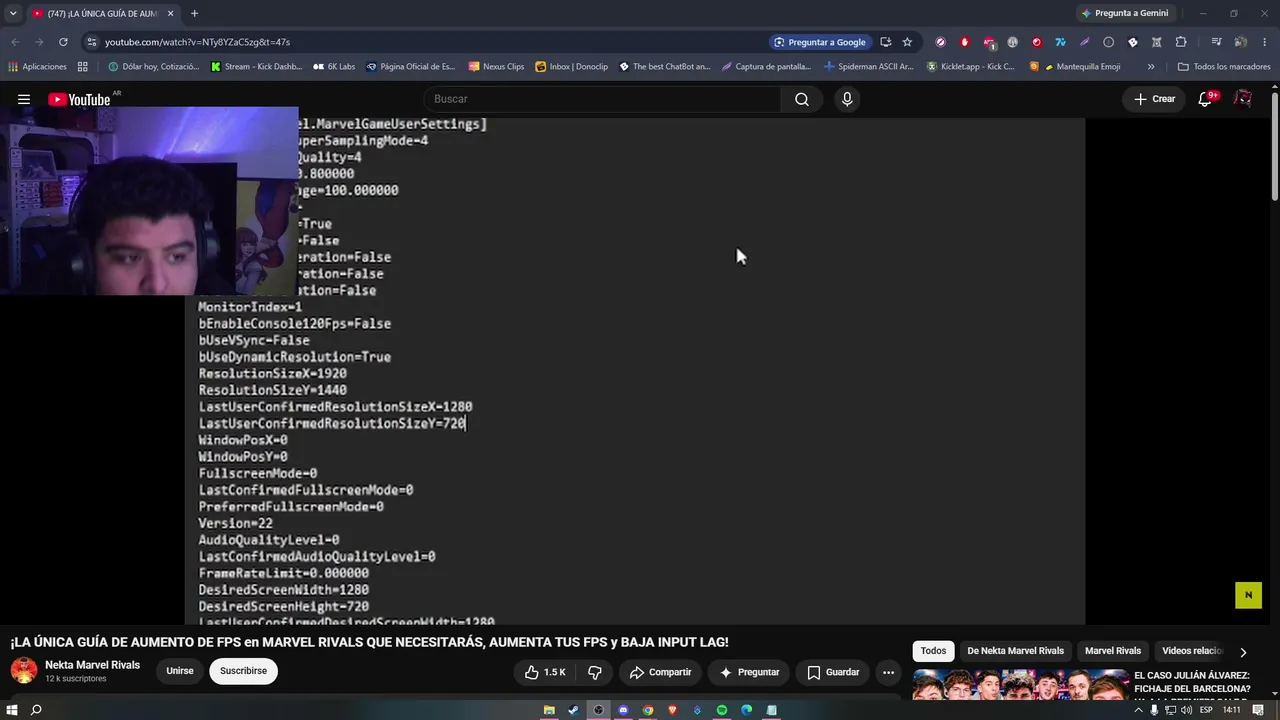This screenshot has width=1280, height=720.
Task: Click Preguntar a Google lens button
Action: coord(819,42)
